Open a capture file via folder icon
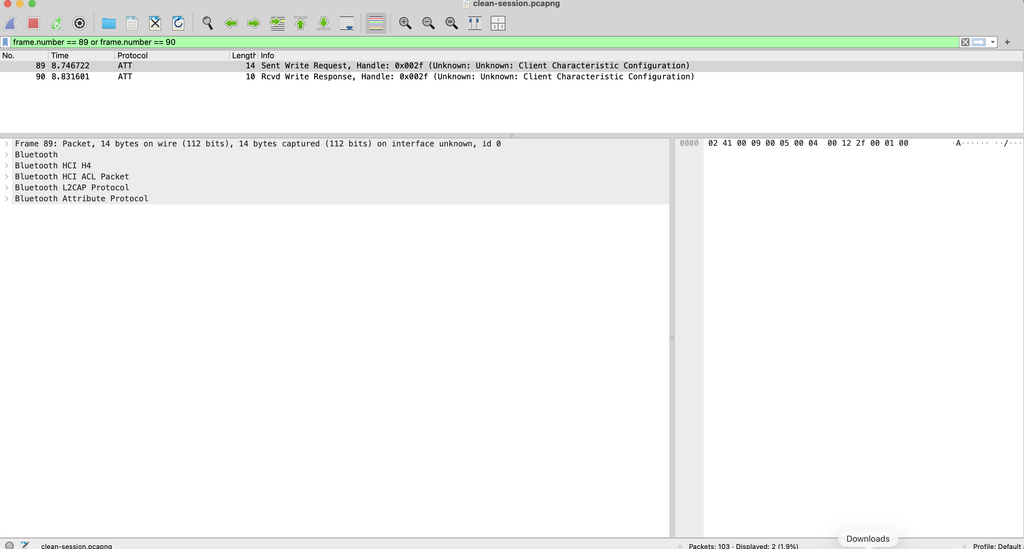This screenshot has width=1024, height=549. pos(108,24)
